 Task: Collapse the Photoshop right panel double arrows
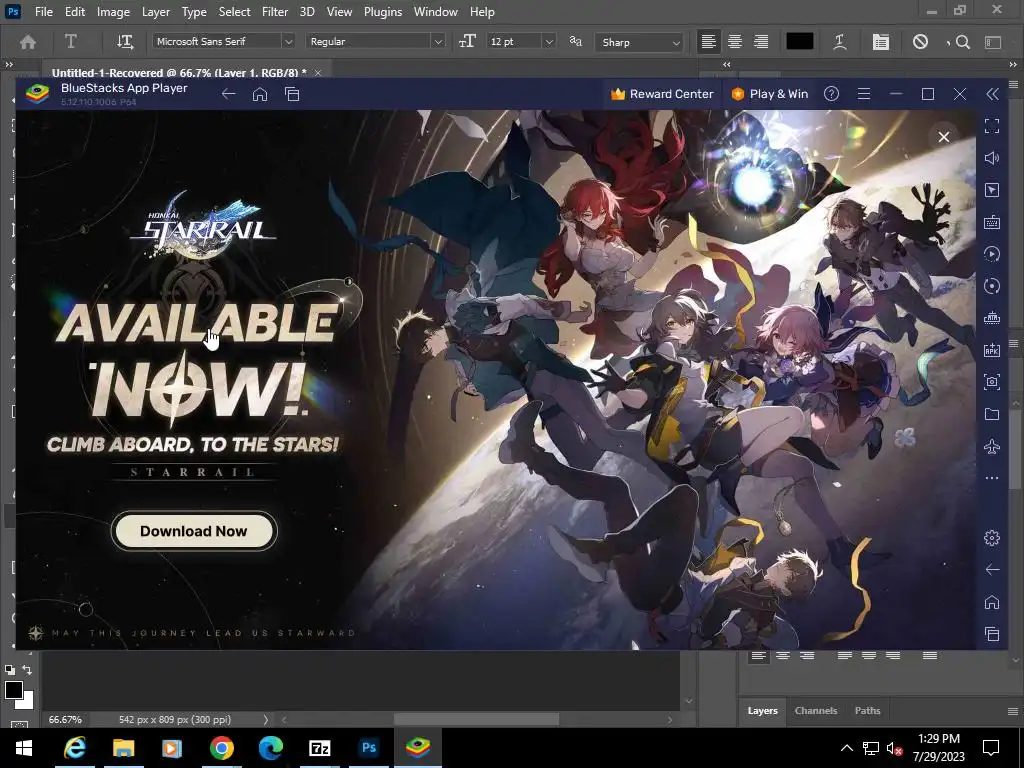coord(1013,65)
